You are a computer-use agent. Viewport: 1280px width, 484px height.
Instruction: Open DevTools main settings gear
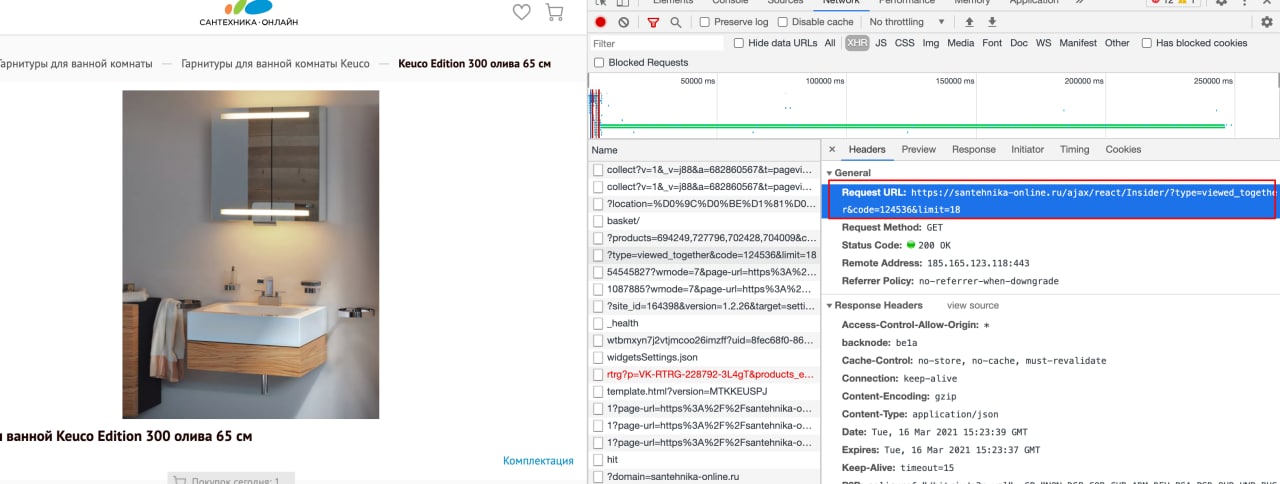(x=1221, y=2)
